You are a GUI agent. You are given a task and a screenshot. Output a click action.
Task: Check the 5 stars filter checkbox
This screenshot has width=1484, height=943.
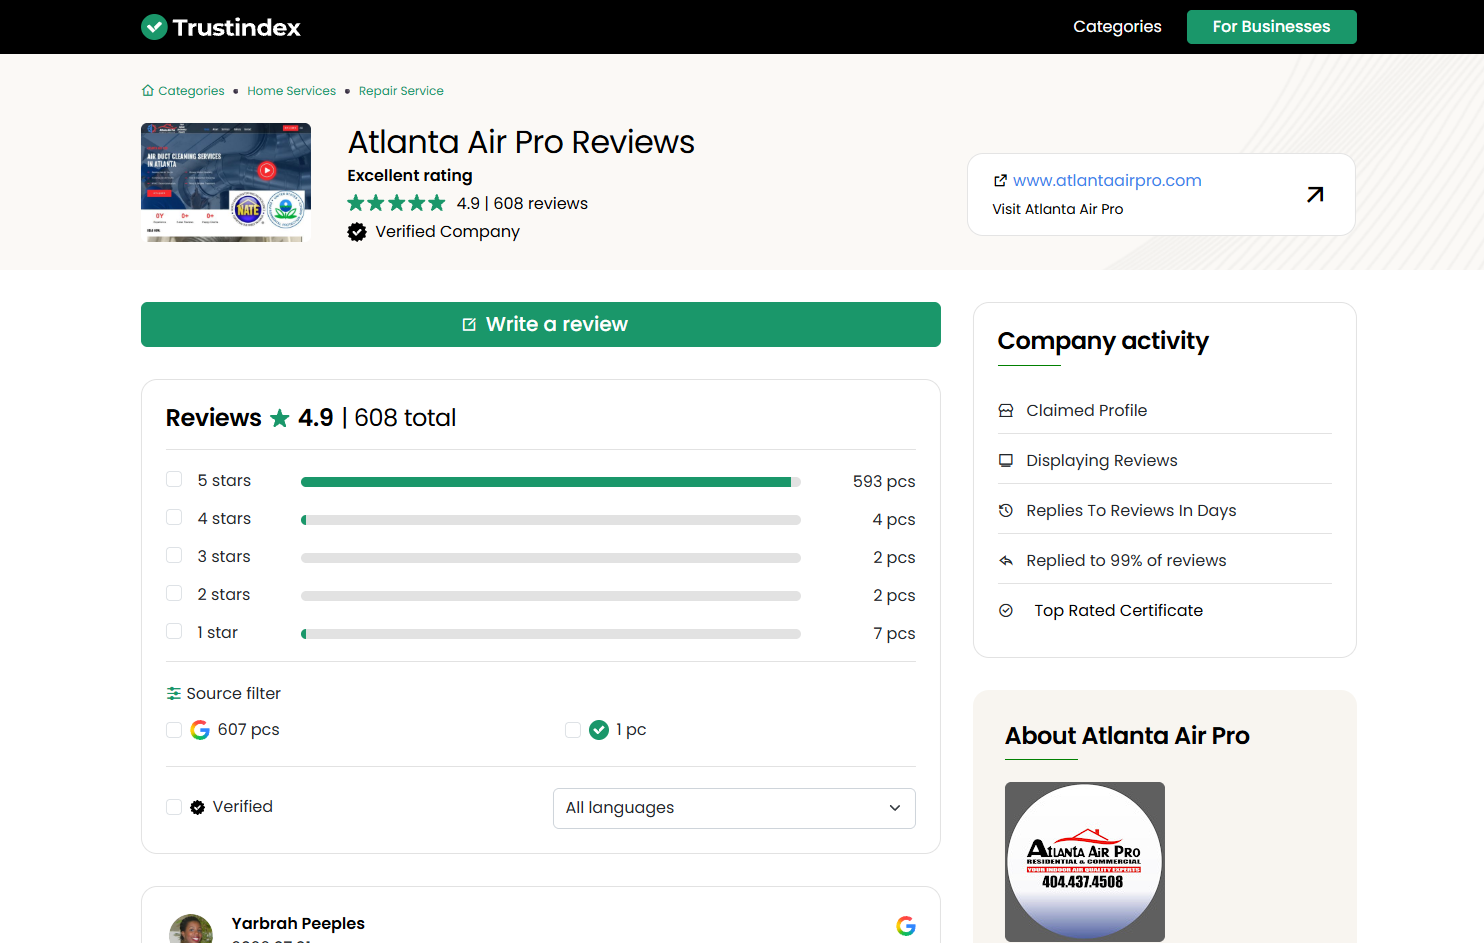(174, 480)
